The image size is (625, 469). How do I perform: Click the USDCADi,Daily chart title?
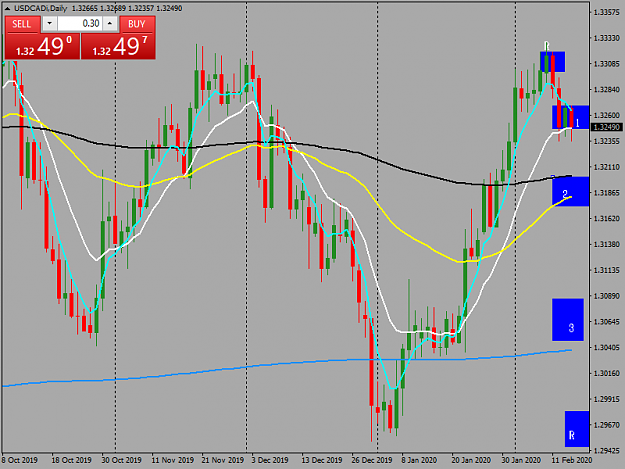point(41,8)
